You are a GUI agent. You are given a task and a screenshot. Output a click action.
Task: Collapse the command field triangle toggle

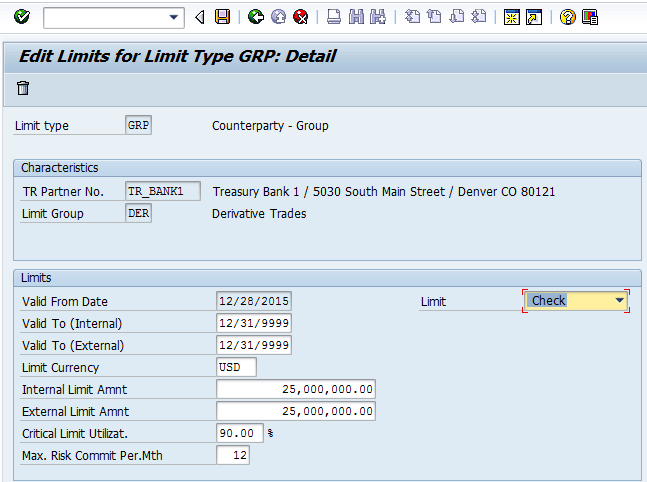[200, 17]
